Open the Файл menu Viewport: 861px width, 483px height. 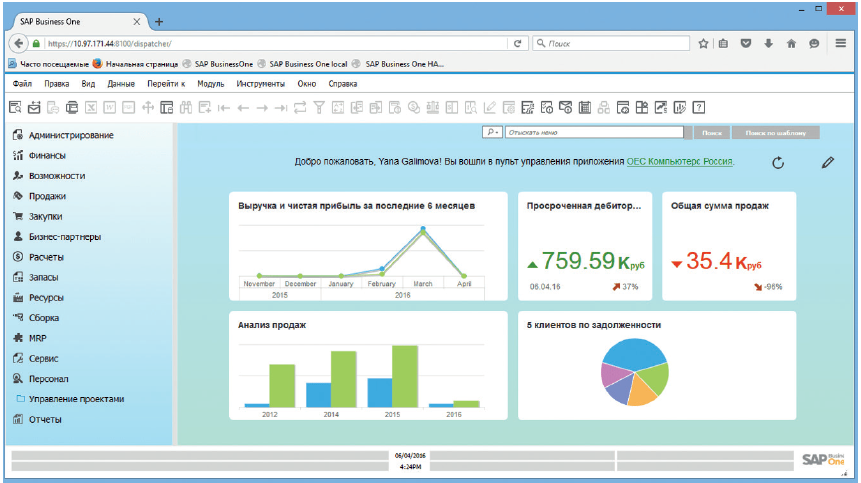point(23,84)
